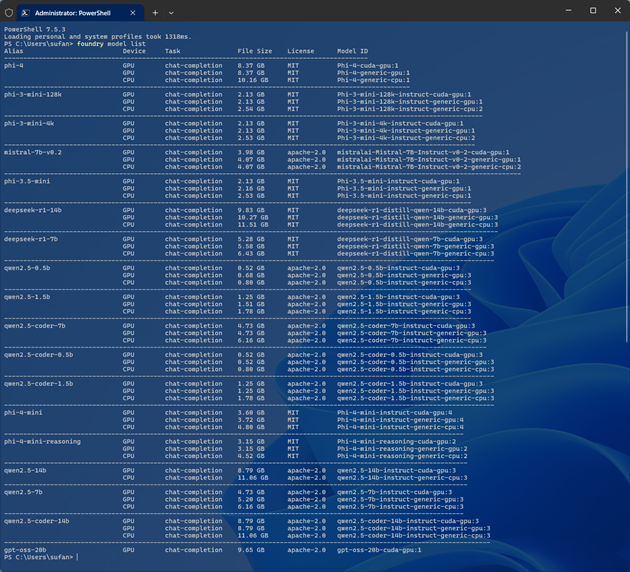Click the 'mistral-7b-v0.2' alias entry
The width and height of the screenshot is (630, 572).
point(32,153)
